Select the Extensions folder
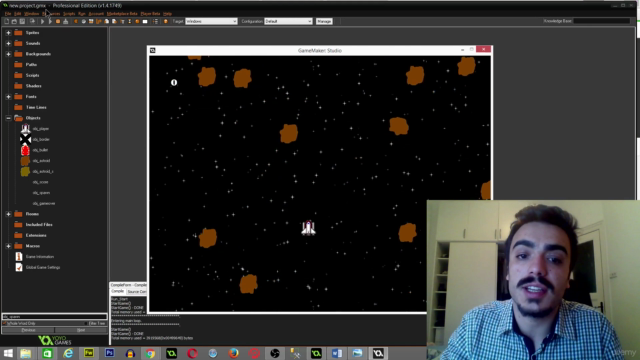This screenshot has width=640, height=360. click(x=36, y=235)
